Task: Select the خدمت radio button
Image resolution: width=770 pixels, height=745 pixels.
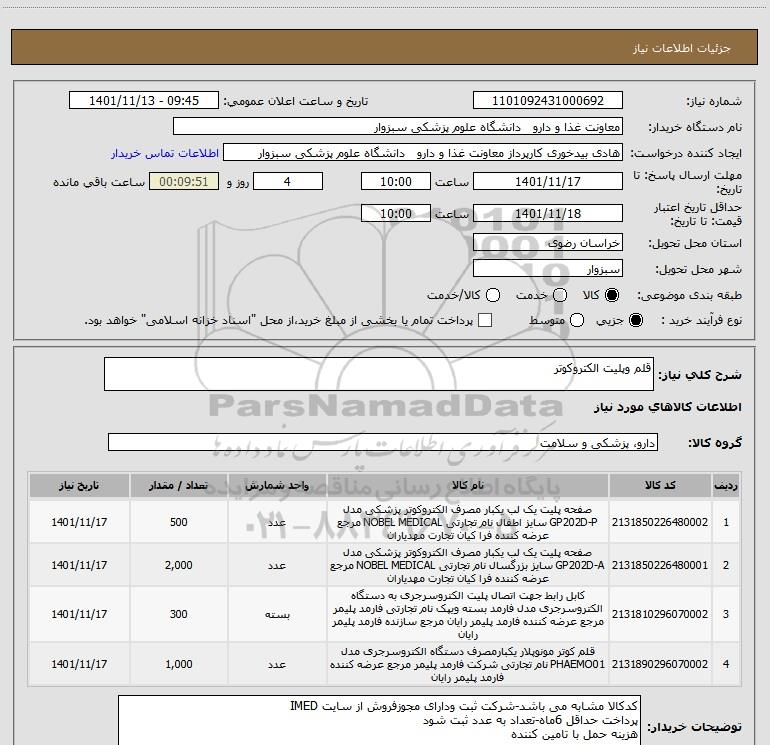Action: (560, 295)
